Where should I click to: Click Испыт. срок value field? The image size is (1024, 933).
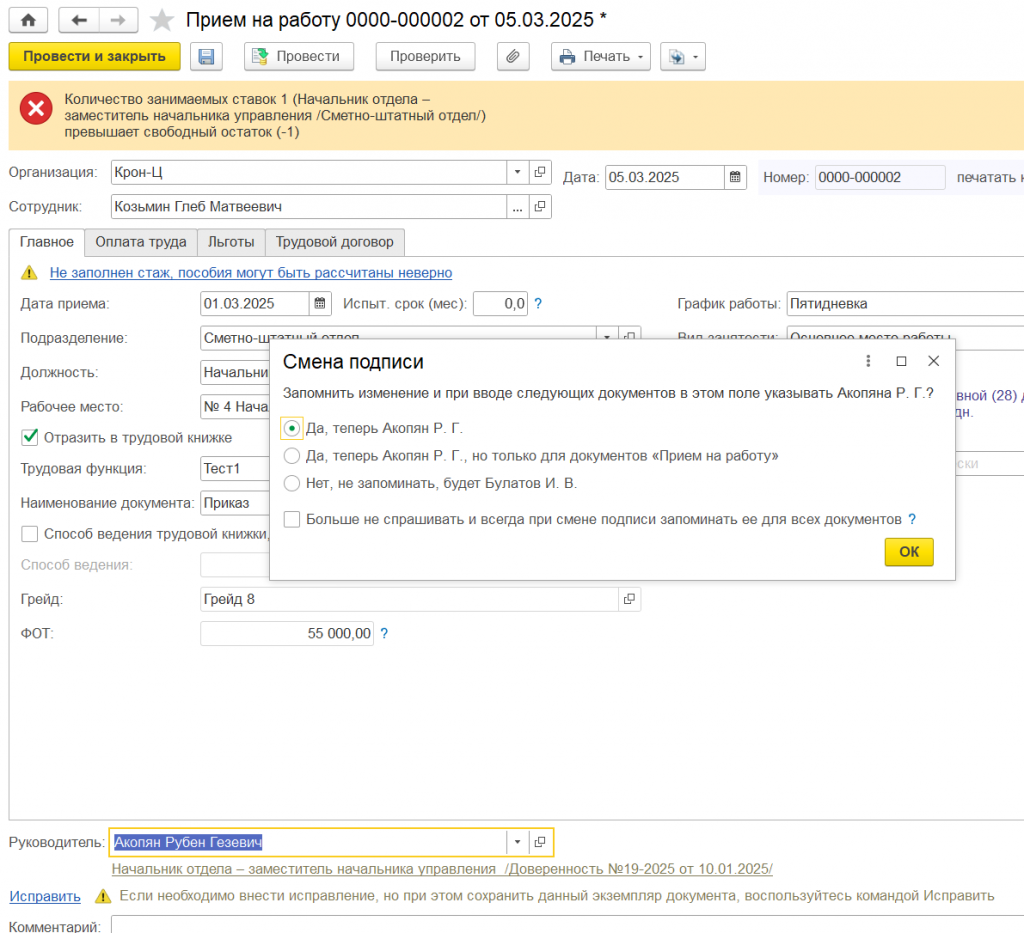click(x=500, y=304)
